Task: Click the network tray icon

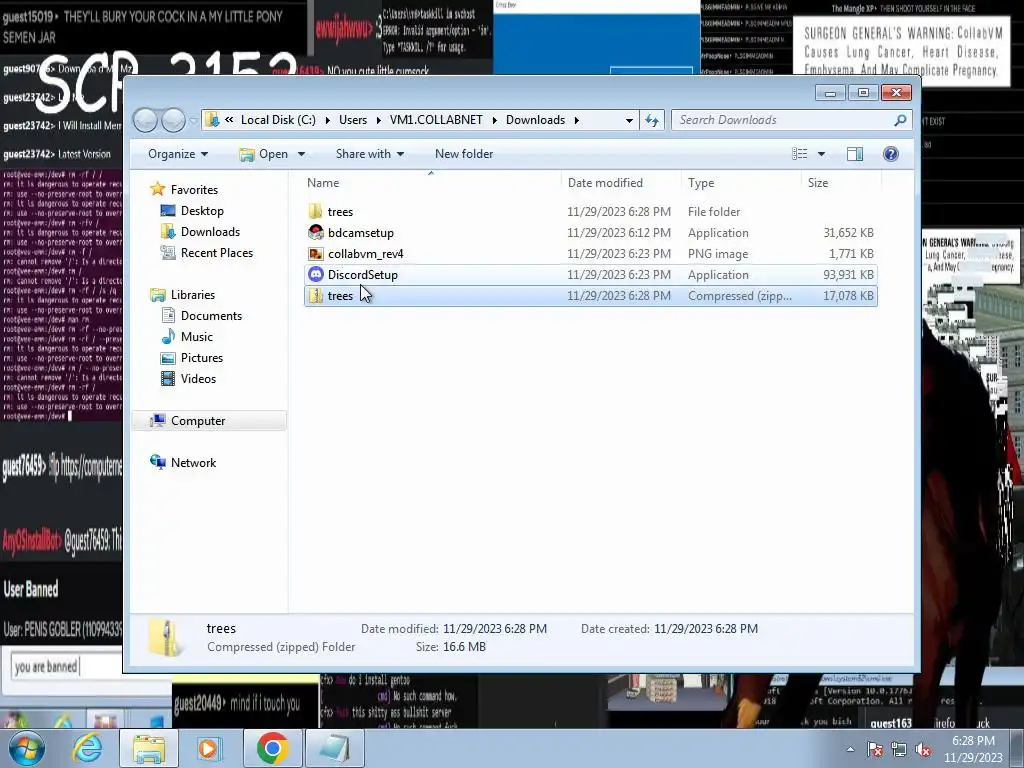Action: (x=899, y=749)
